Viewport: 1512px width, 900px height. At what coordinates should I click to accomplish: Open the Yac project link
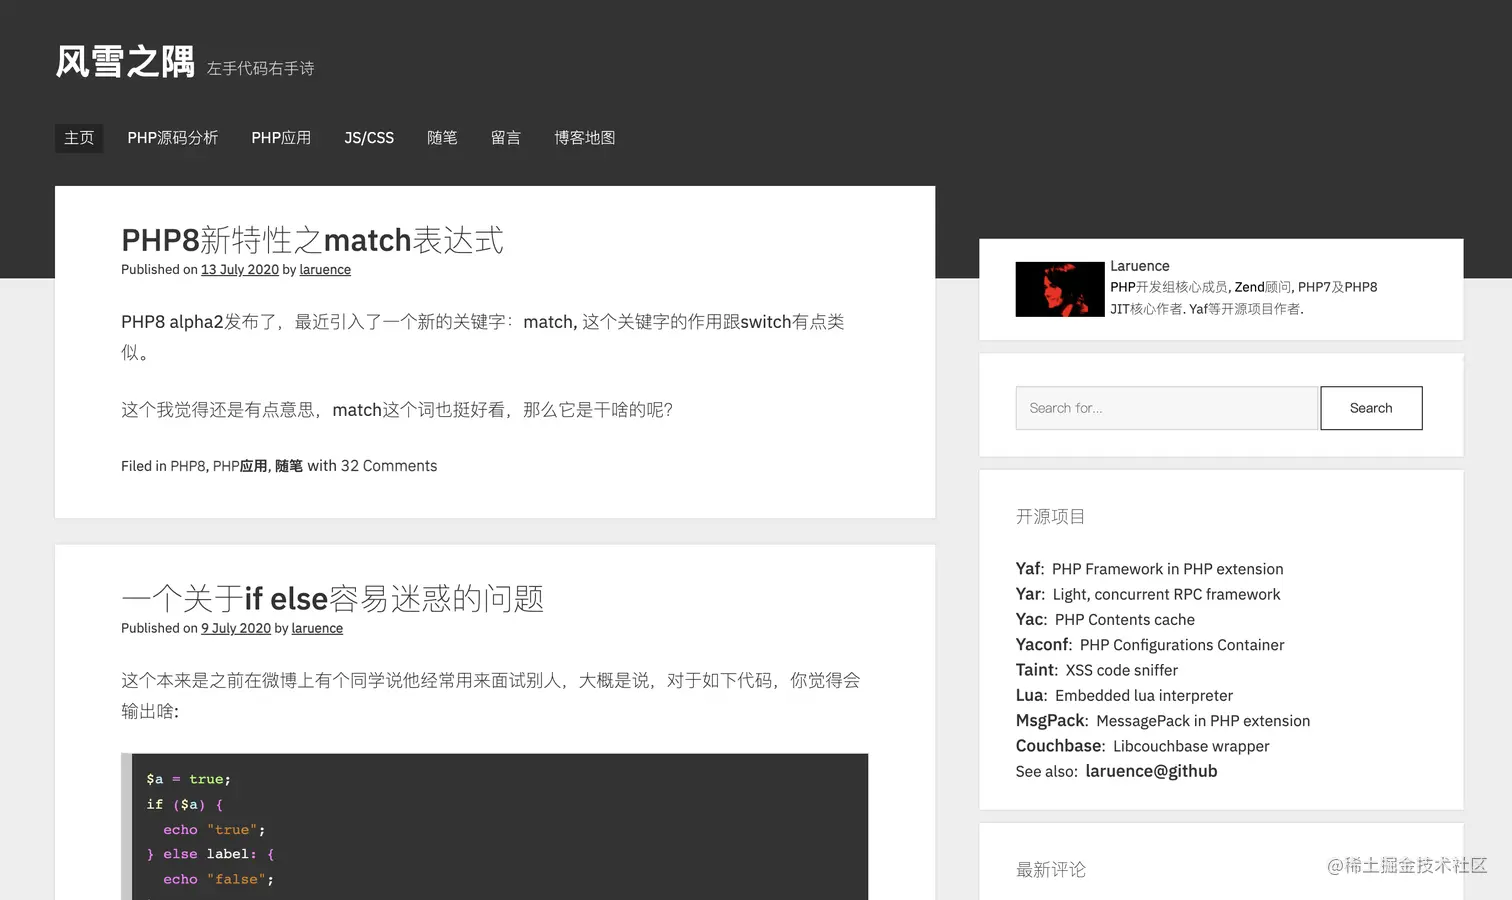coord(1029,619)
